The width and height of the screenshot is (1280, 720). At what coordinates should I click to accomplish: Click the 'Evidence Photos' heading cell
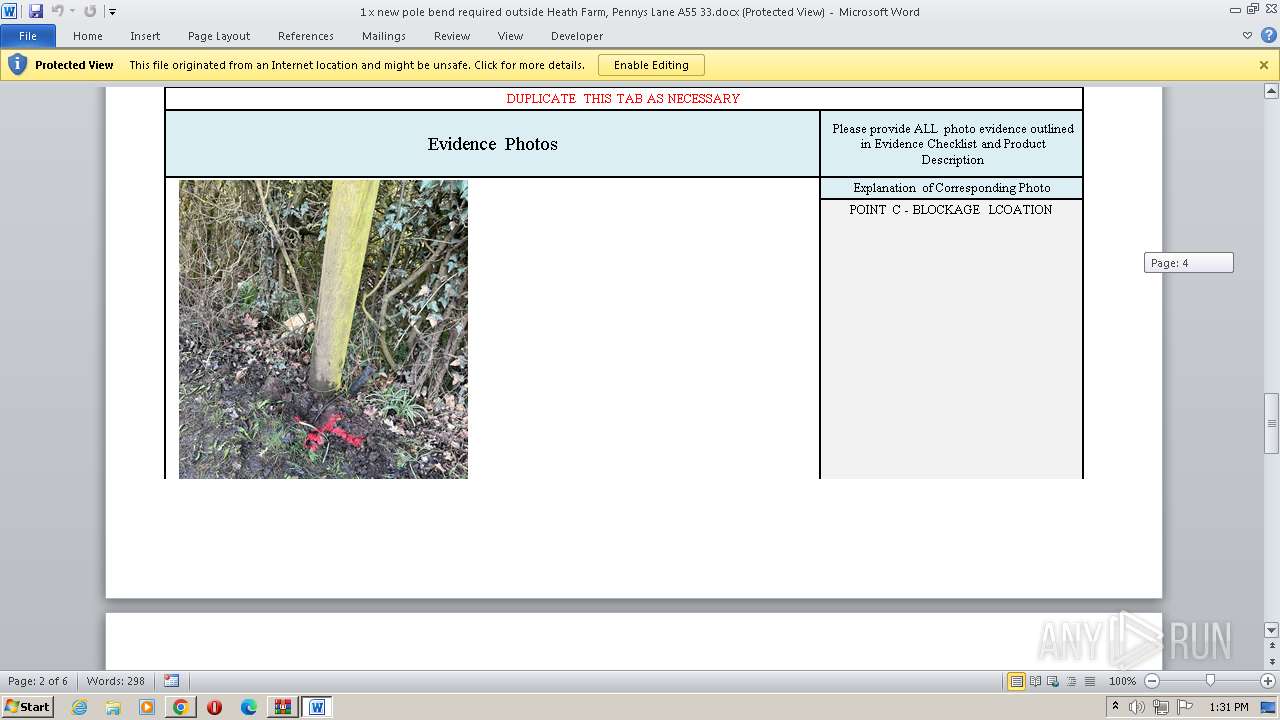(x=492, y=144)
